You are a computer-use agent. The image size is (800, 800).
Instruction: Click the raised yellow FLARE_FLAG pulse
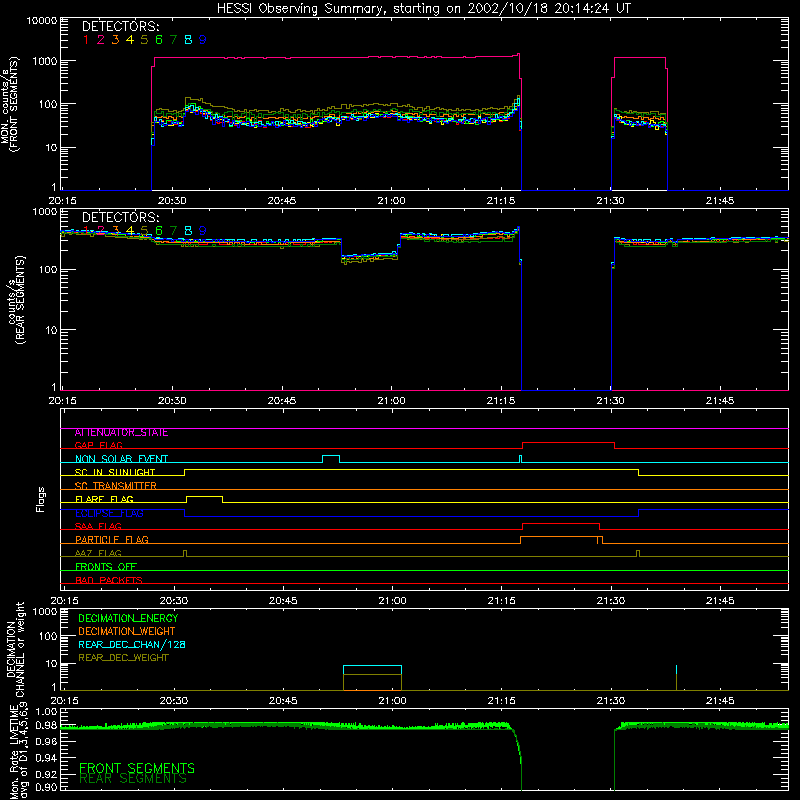205,497
